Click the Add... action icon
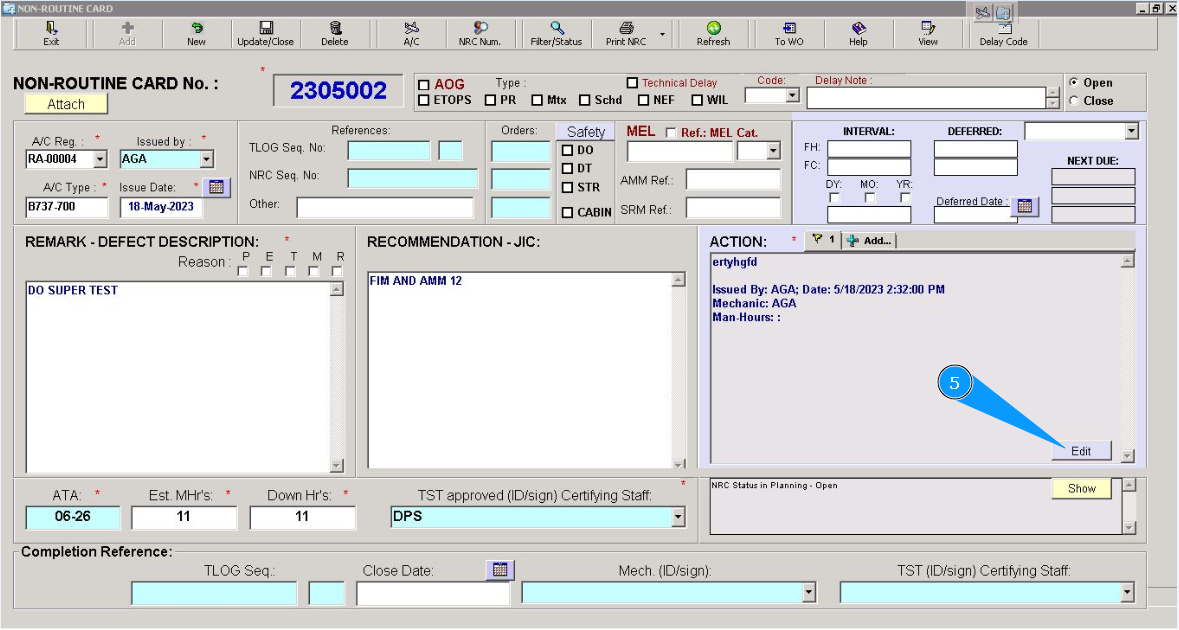Viewport: 1179px width, 630px height. pos(852,241)
